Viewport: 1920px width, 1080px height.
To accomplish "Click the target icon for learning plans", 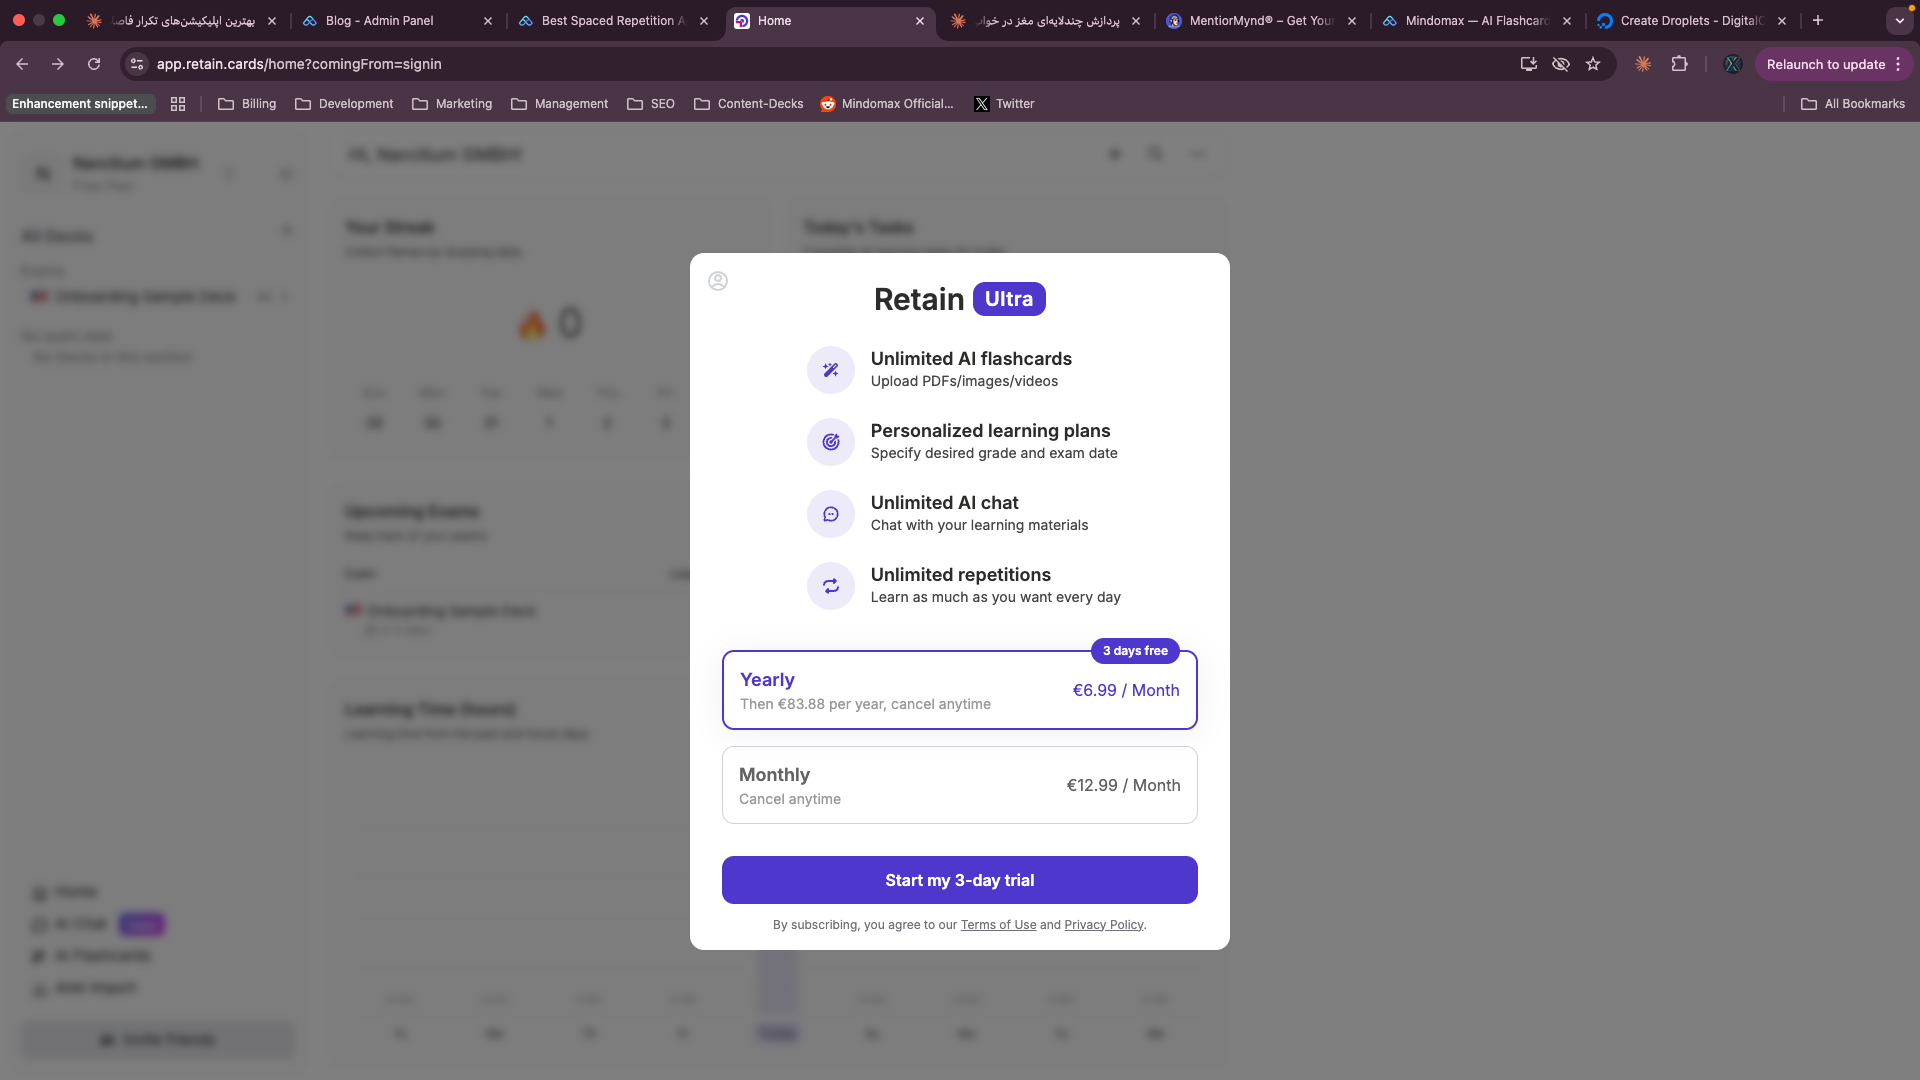I will pos(831,442).
